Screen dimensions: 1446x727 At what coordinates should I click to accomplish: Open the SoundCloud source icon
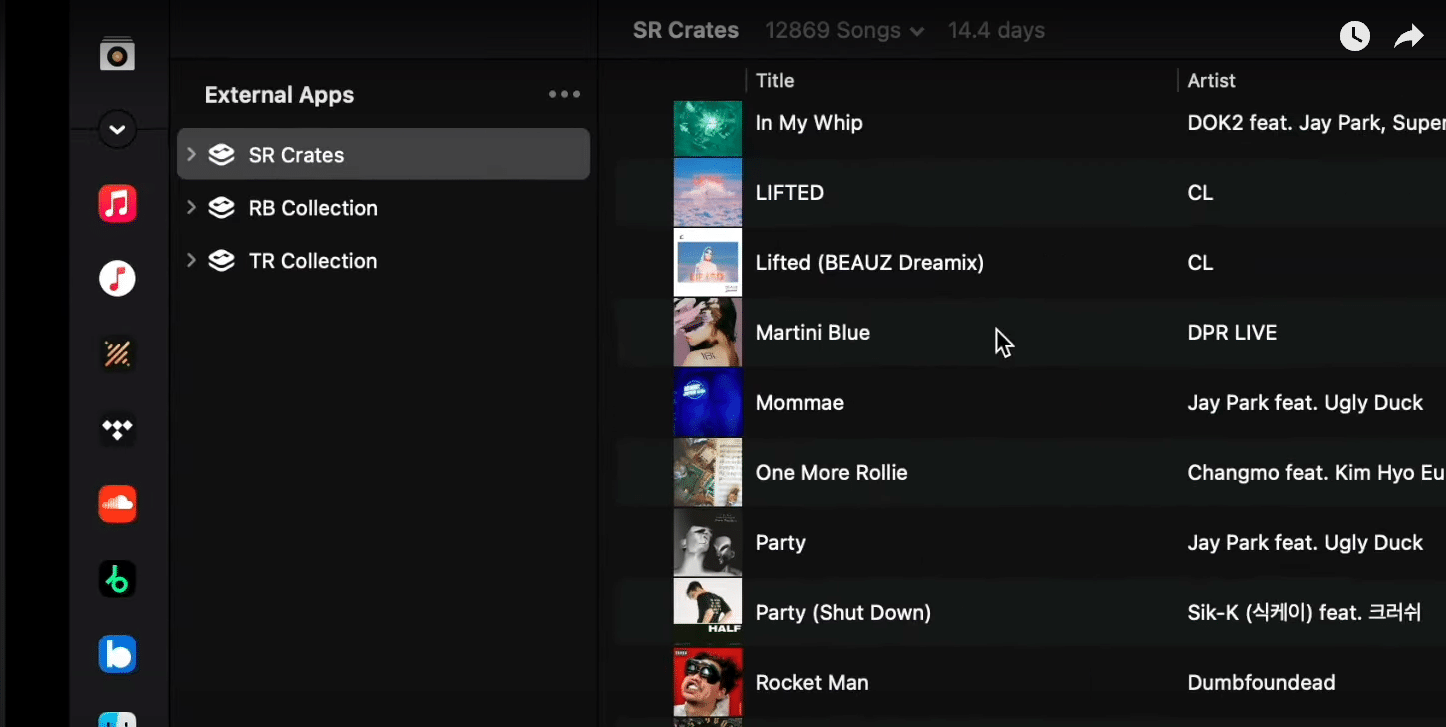pyautogui.click(x=117, y=504)
